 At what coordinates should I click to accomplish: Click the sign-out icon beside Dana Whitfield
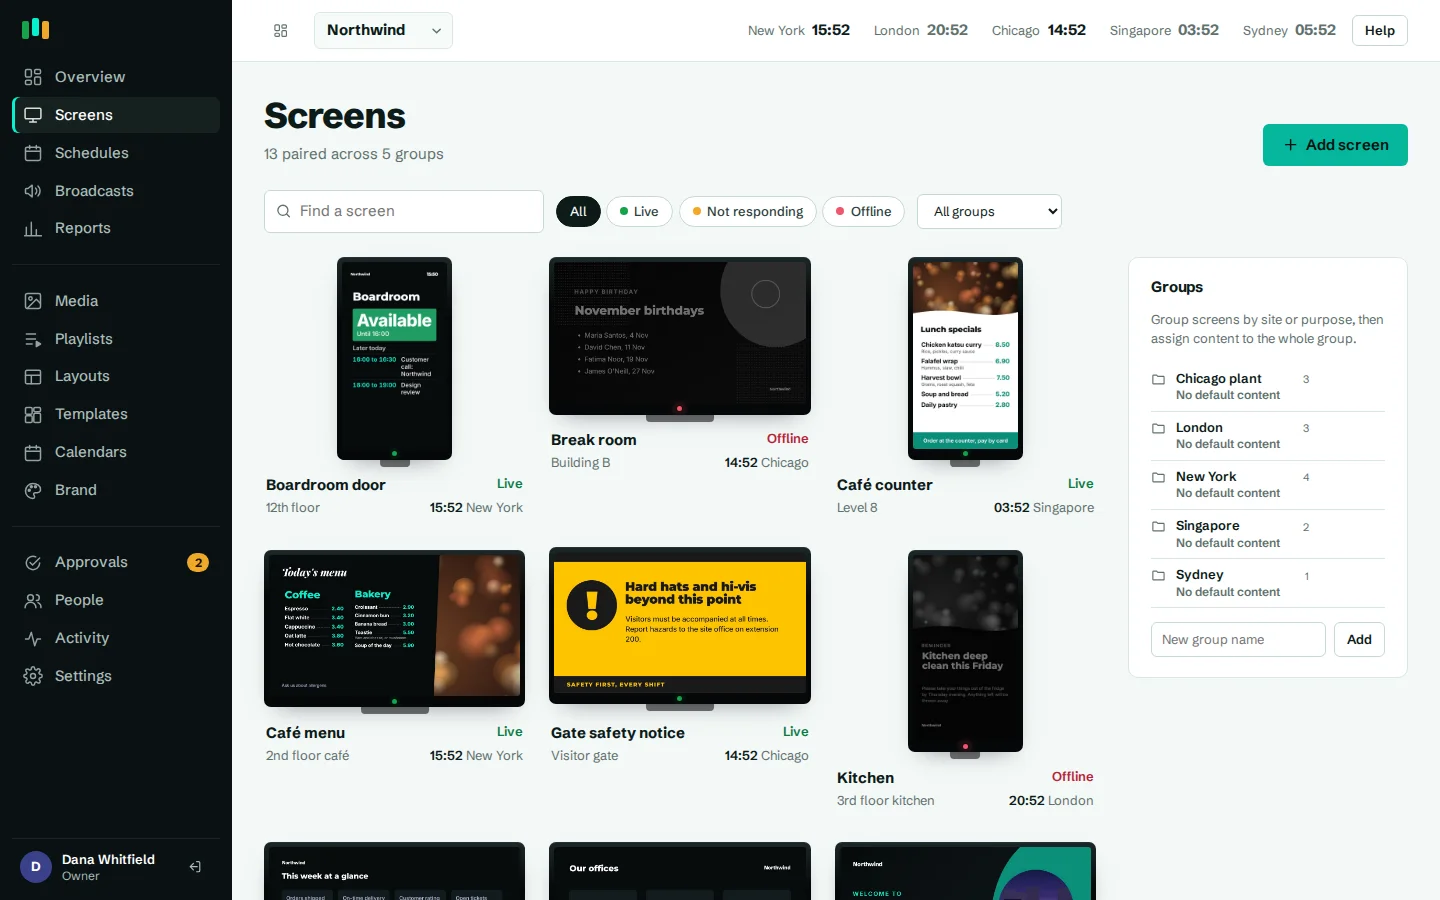click(x=195, y=867)
